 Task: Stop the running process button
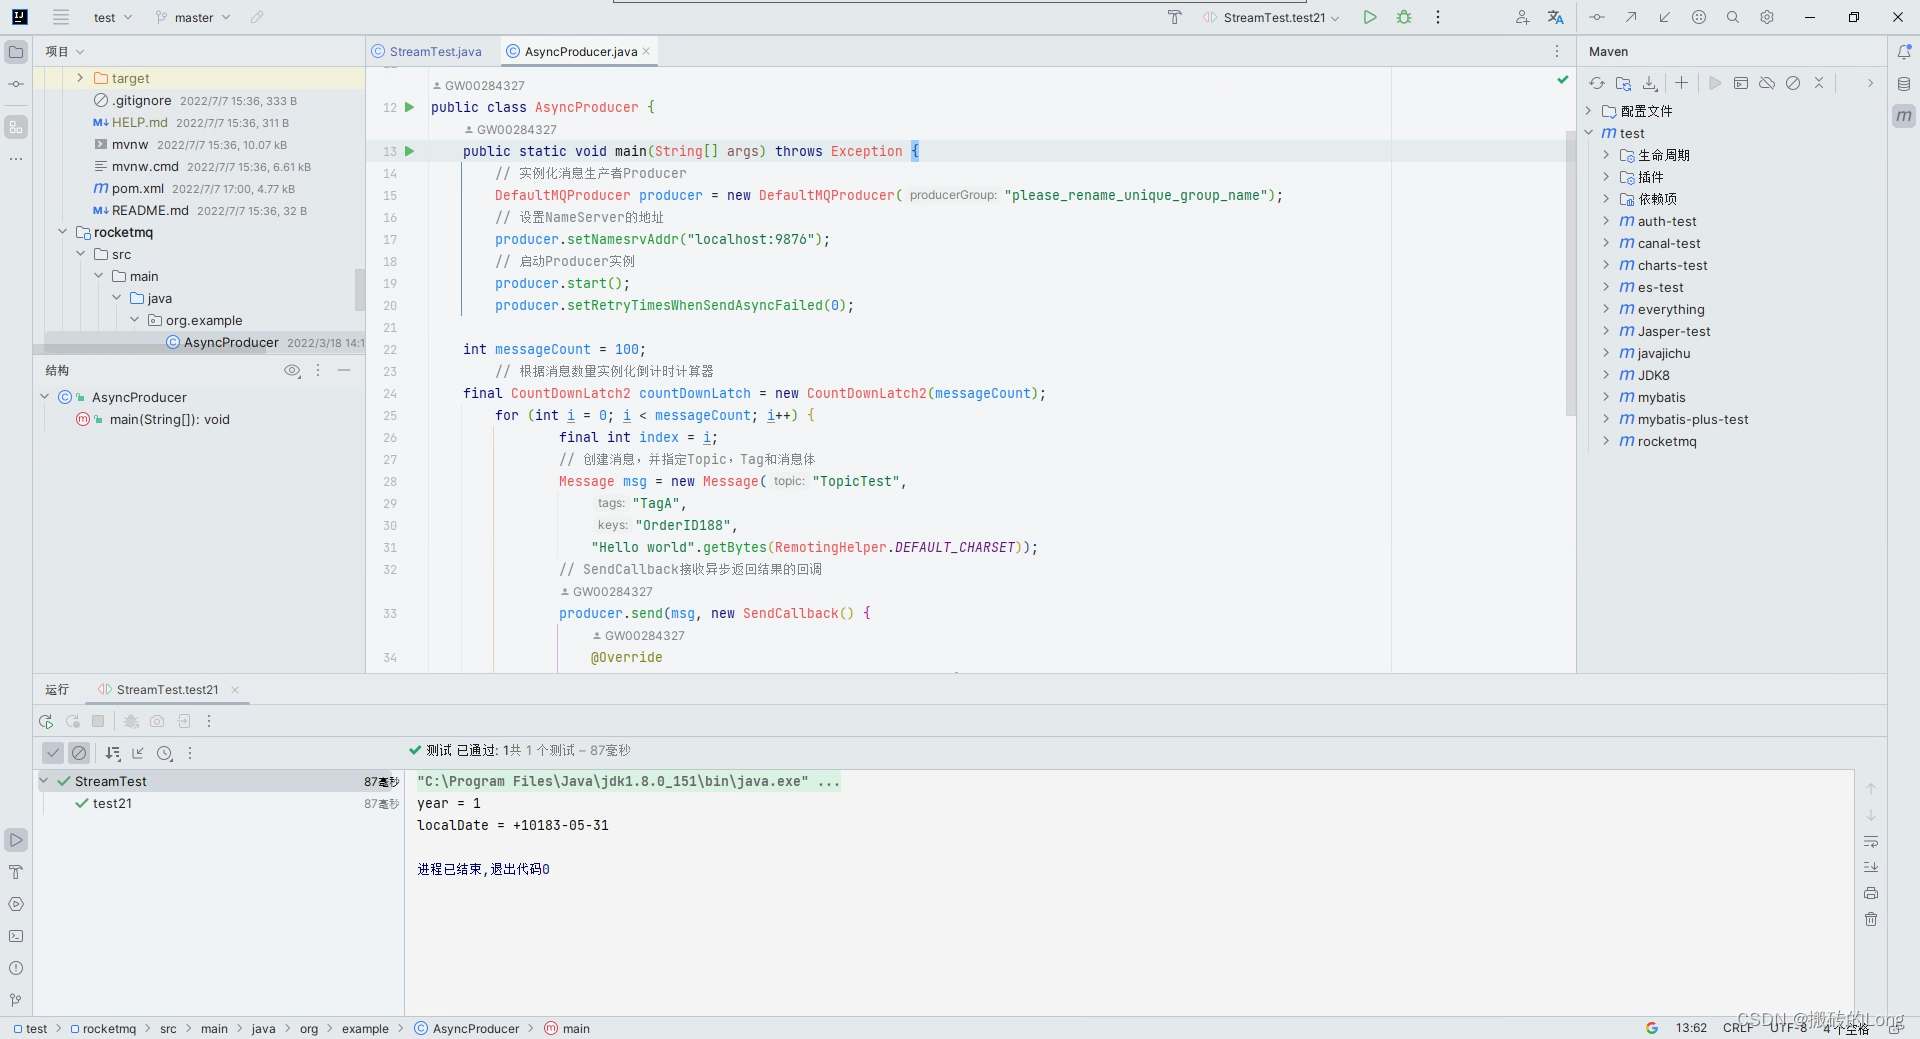98,721
